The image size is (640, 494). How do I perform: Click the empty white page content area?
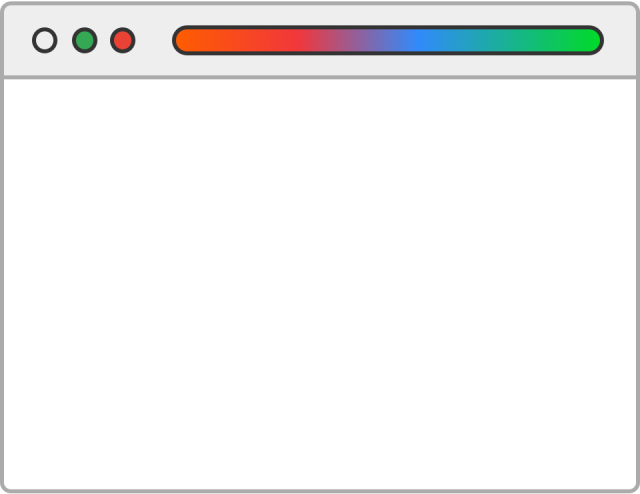(x=320, y=284)
